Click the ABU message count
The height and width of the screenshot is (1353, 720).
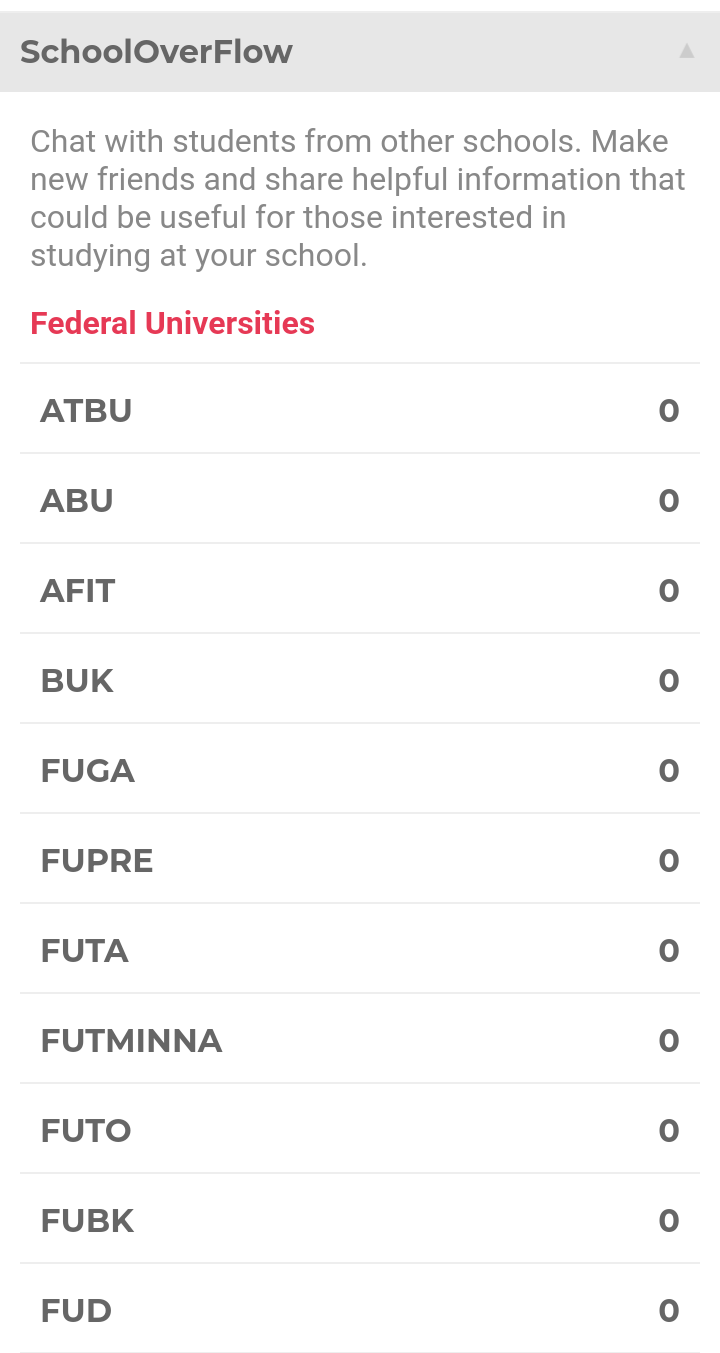coord(669,500)
